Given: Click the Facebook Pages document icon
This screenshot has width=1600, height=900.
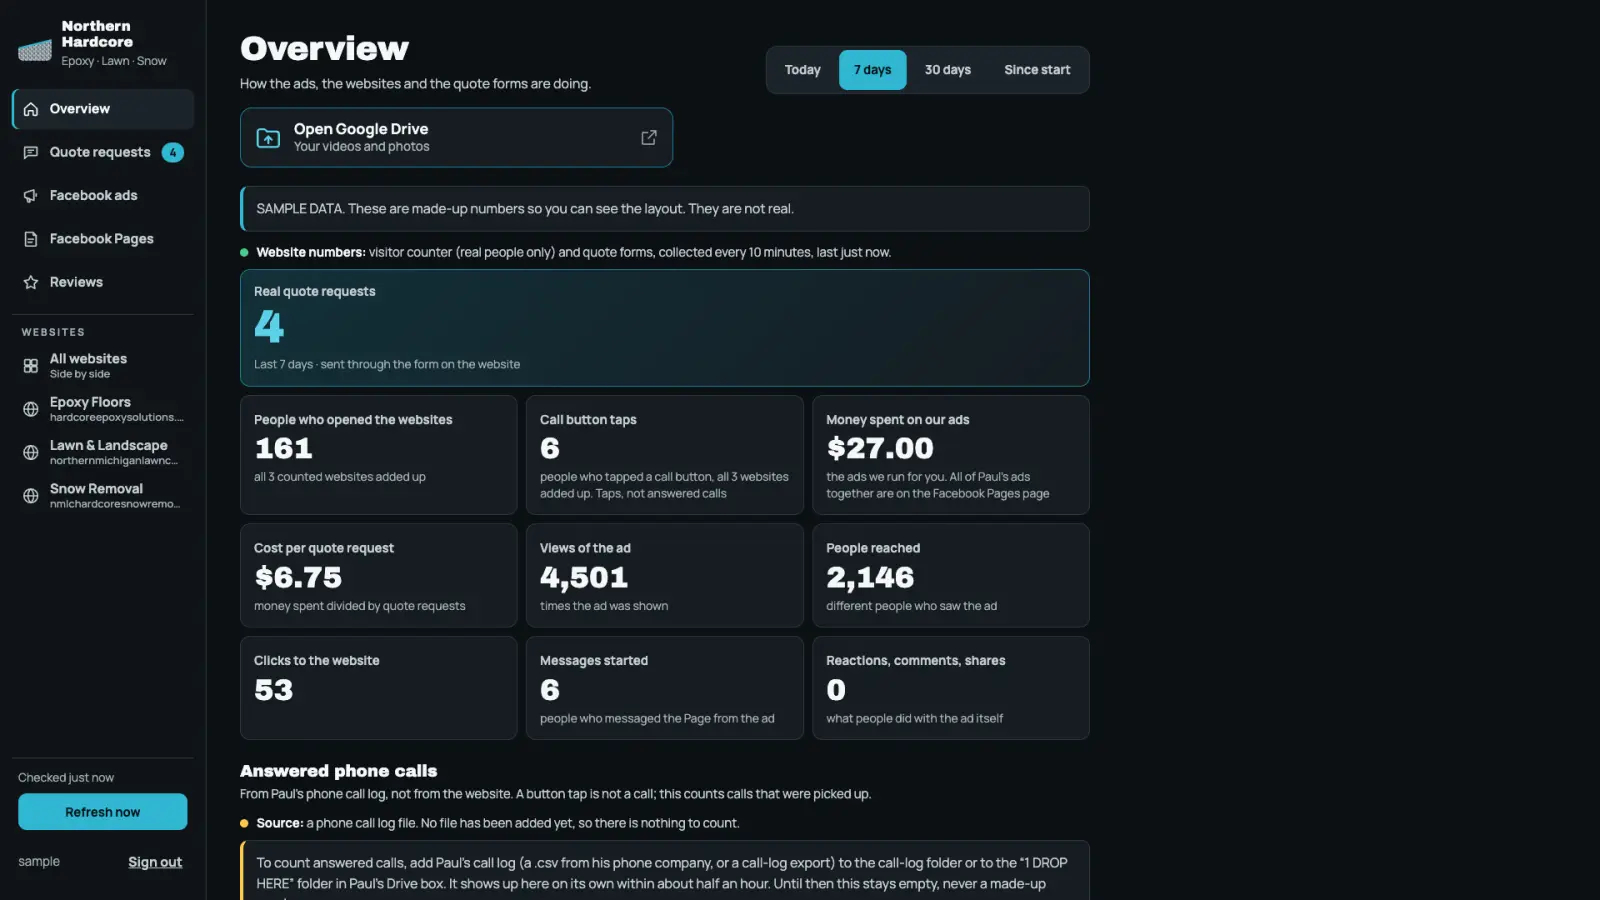Looking at the screenshot, I should coord(31,239).
